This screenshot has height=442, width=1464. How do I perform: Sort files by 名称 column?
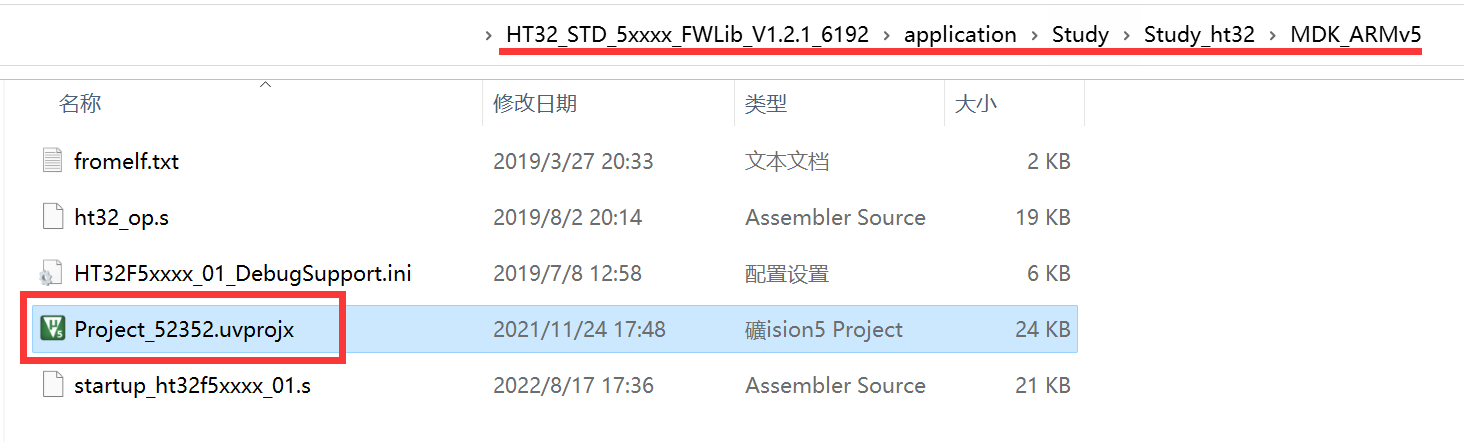(80, 103)
